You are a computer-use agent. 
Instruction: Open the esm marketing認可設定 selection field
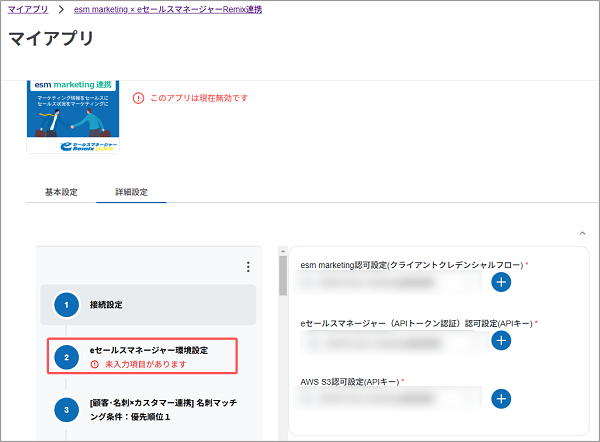pos(390,283)
